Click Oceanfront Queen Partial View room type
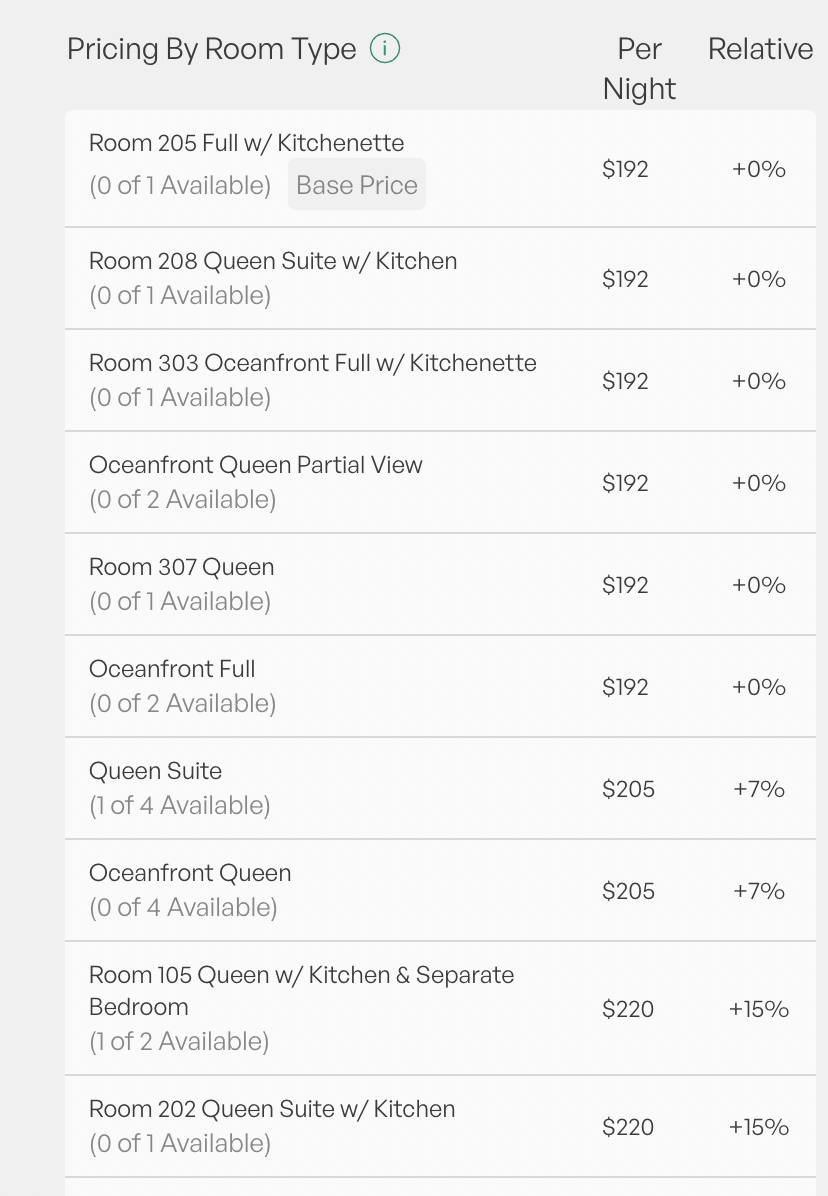 tap(256, 465)
